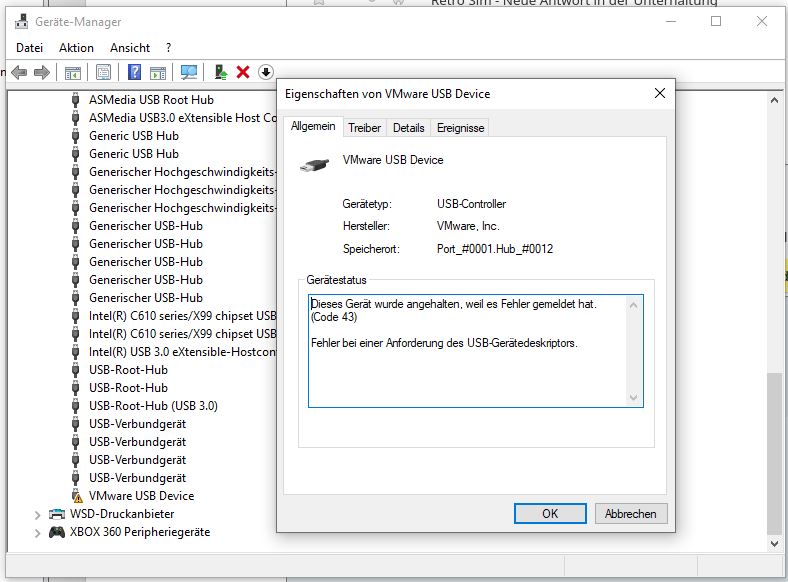Select the first Generischer Hochgeschwindigkeits entry
This screenshot has width=788, height=582.
pyautogui.click(x=182, y=172)
